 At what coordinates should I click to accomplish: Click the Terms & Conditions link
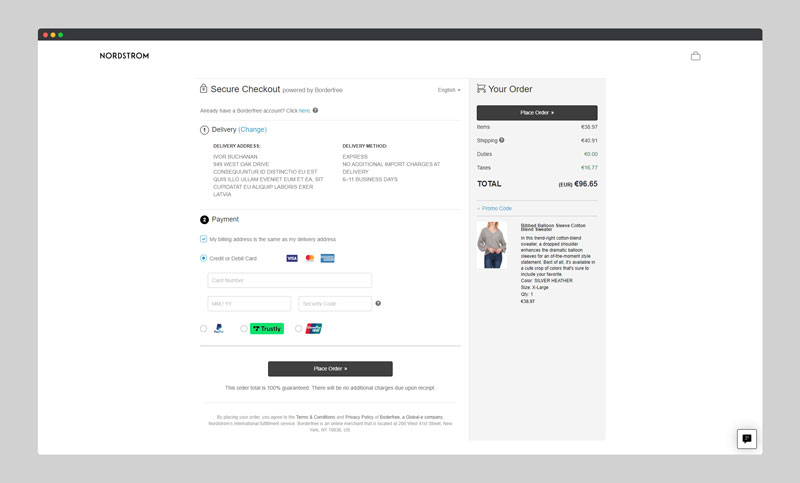[315, 417]
